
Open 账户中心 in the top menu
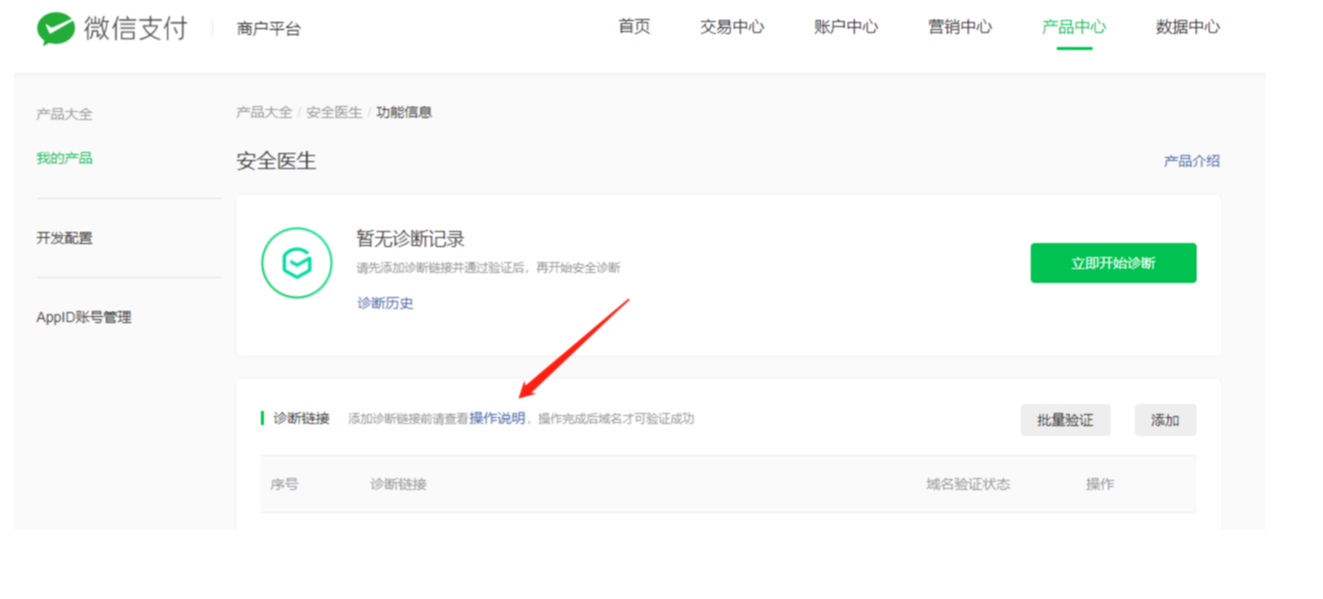tap(845, 27)
